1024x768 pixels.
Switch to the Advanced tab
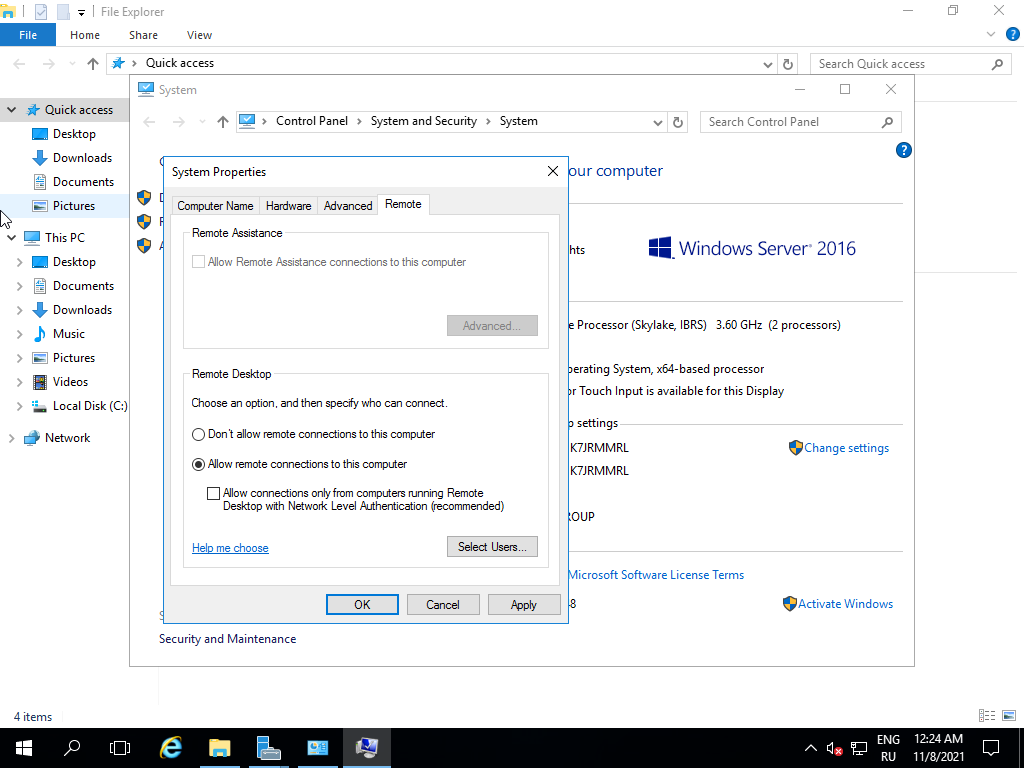click(x=348, y=206)
